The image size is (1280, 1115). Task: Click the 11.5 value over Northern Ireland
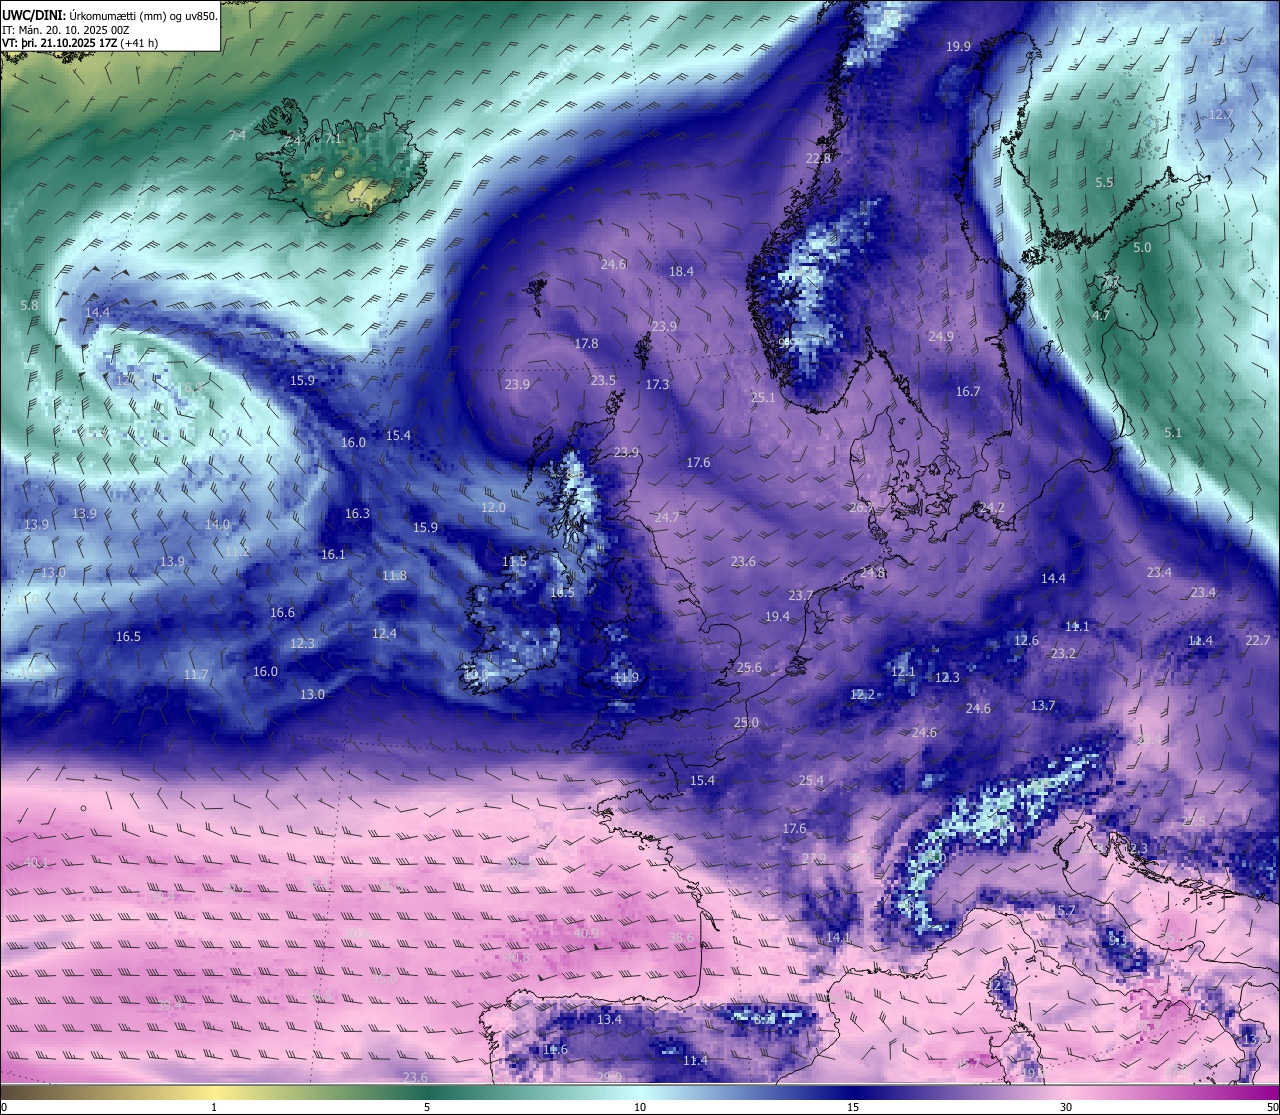(x=514, y=561)
